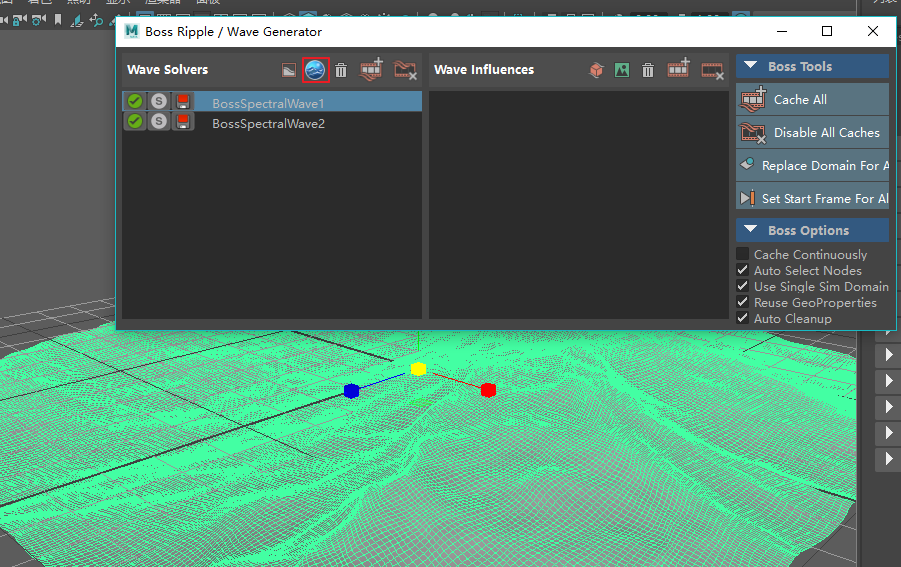Image resolution: width=901 pixels, height=567 pixels.
Task: Click the Create Ripple Solver icon
Action: [x=288, y=70]
